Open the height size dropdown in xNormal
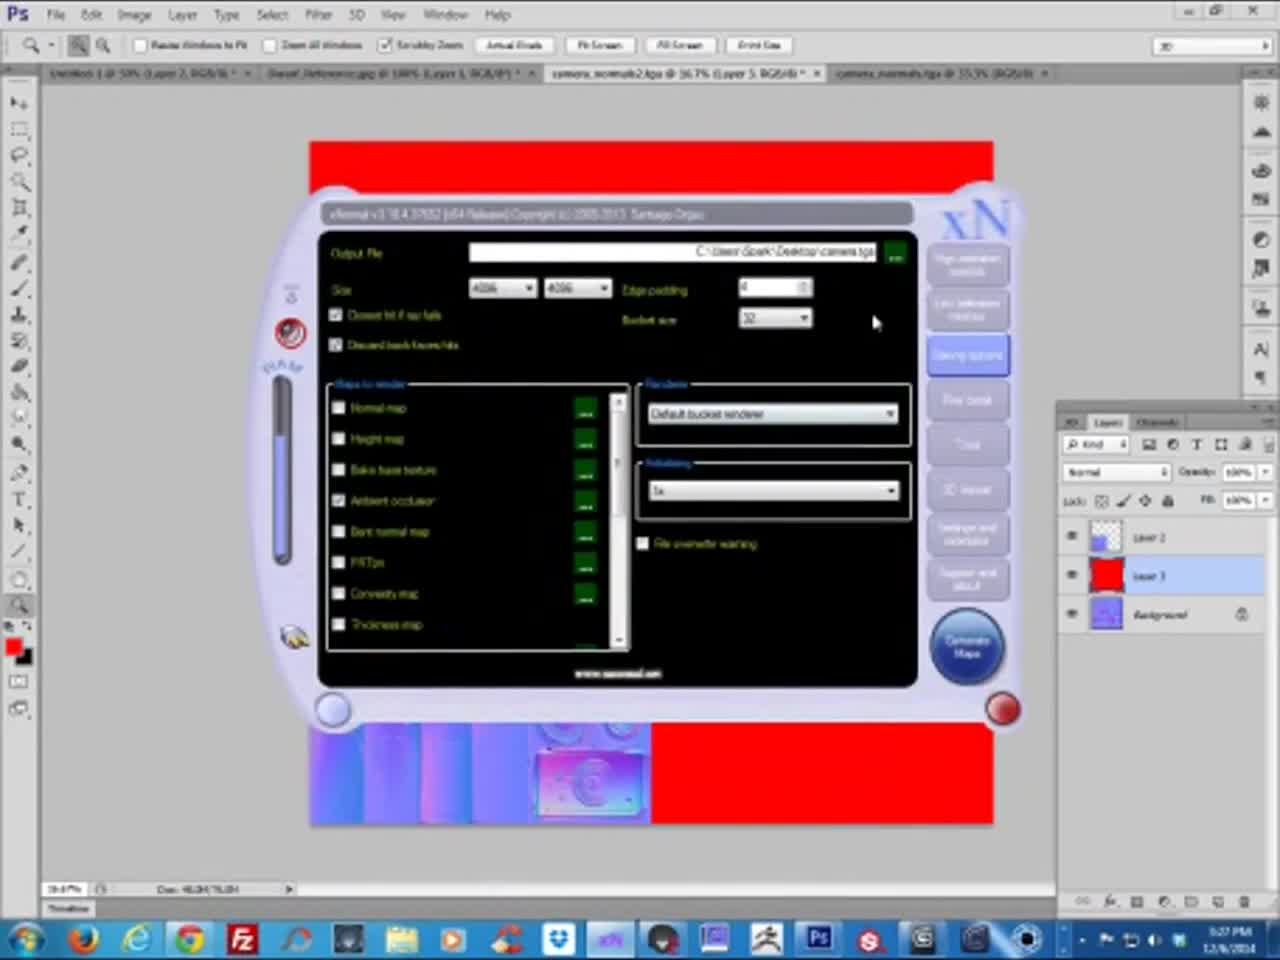This screenshot has width=1280, height=960. (578, 288)
